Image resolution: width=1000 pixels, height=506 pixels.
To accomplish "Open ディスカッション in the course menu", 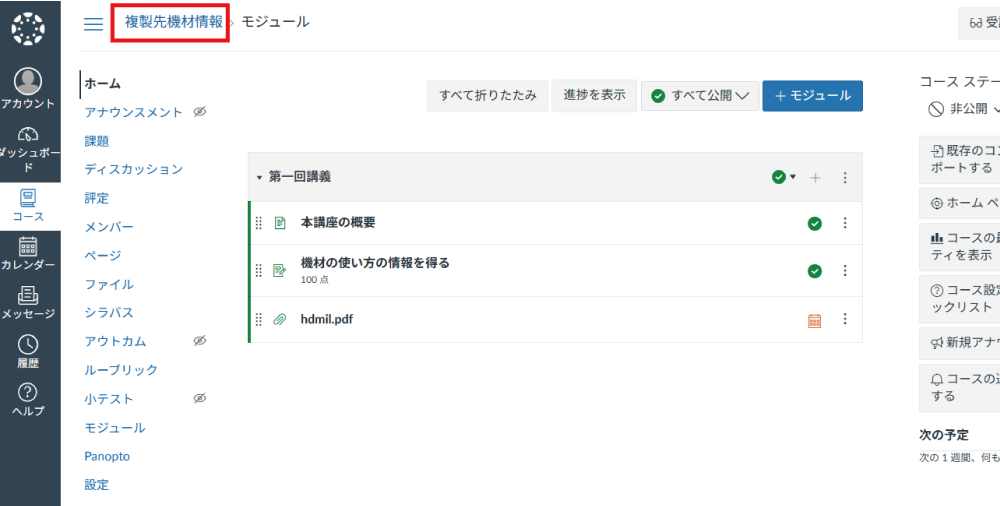I will 133,169.
